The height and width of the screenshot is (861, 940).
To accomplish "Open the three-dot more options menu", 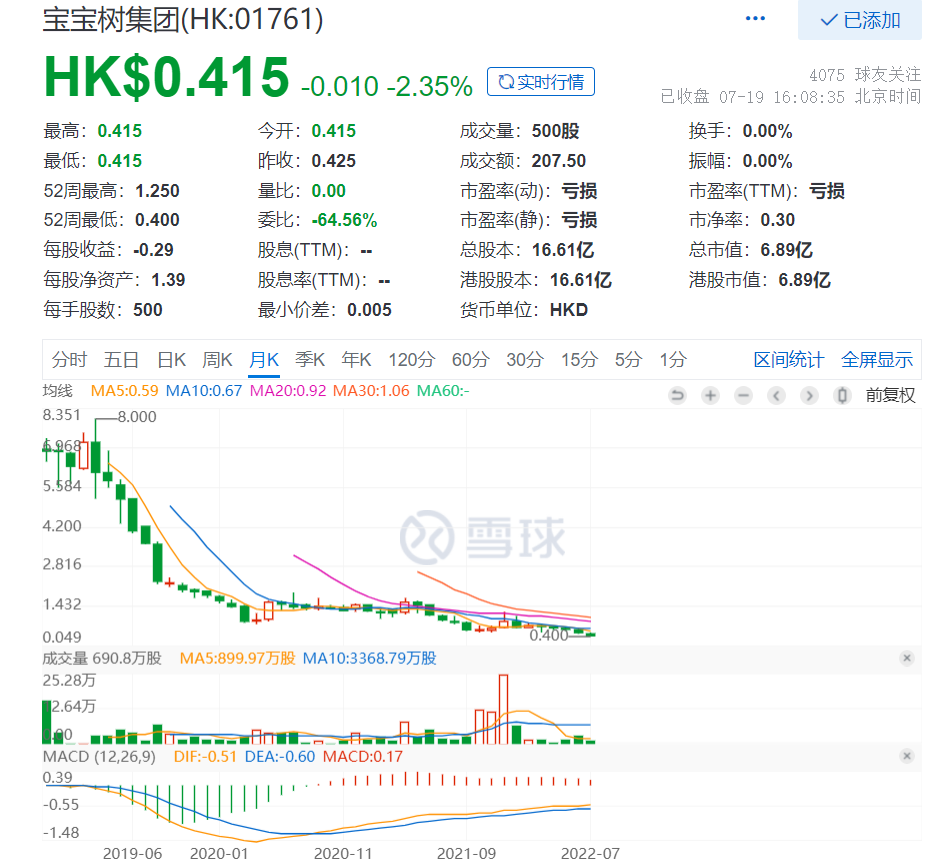I will (755, 19).
